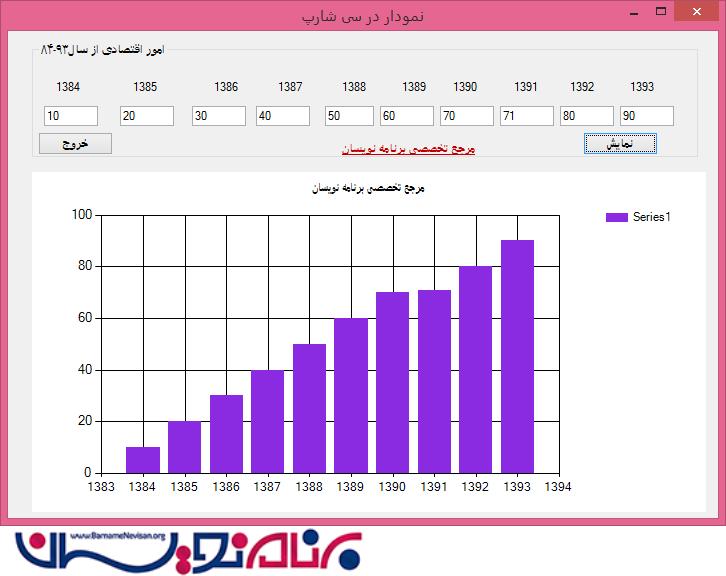726x576 pixels.
Task: Click the 1386 input box containing 30
Action: [x=219, y=116]
